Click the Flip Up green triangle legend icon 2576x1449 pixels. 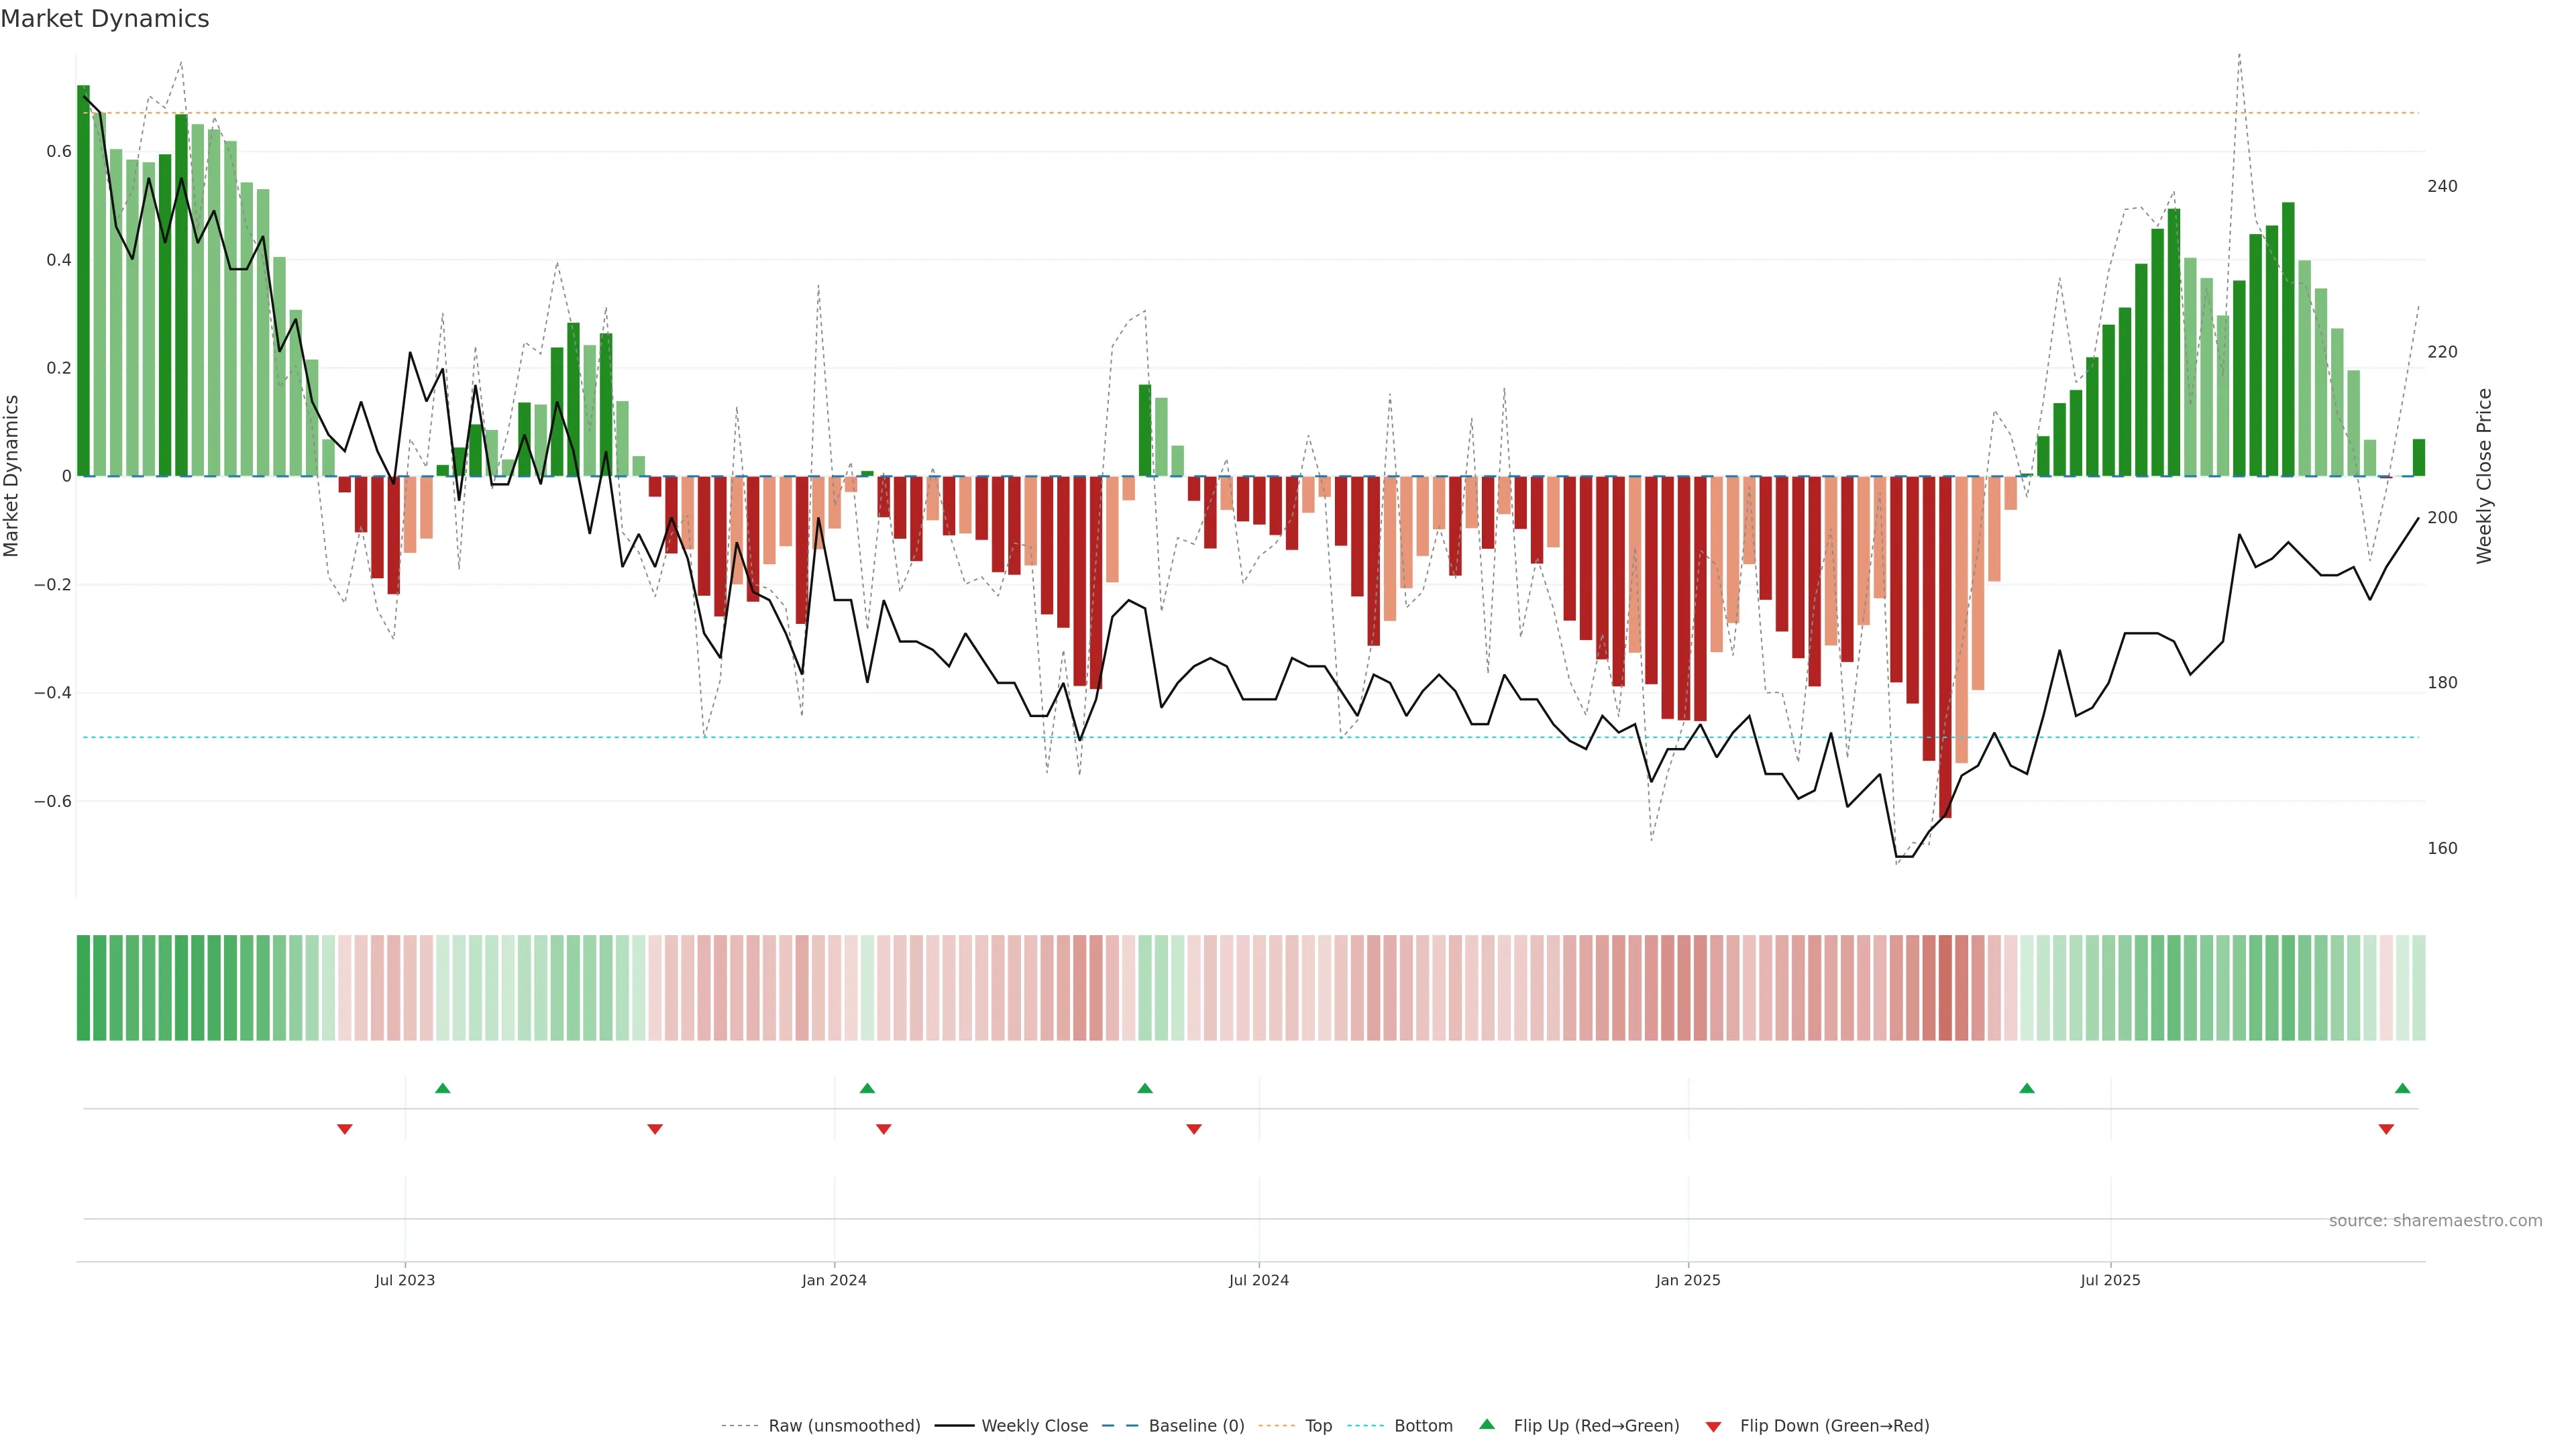[x=1487, y=1424]
